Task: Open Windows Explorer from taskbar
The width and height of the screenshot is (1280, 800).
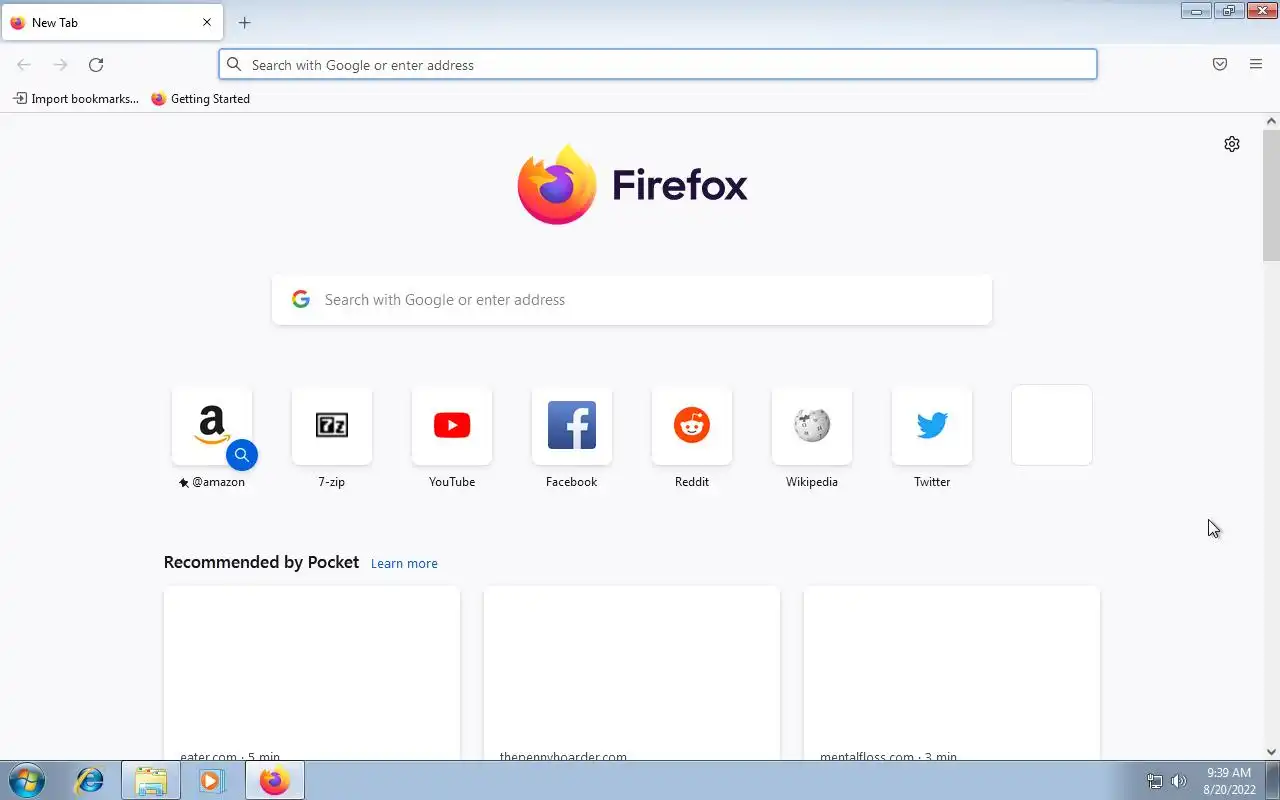Action: point(151,780)
